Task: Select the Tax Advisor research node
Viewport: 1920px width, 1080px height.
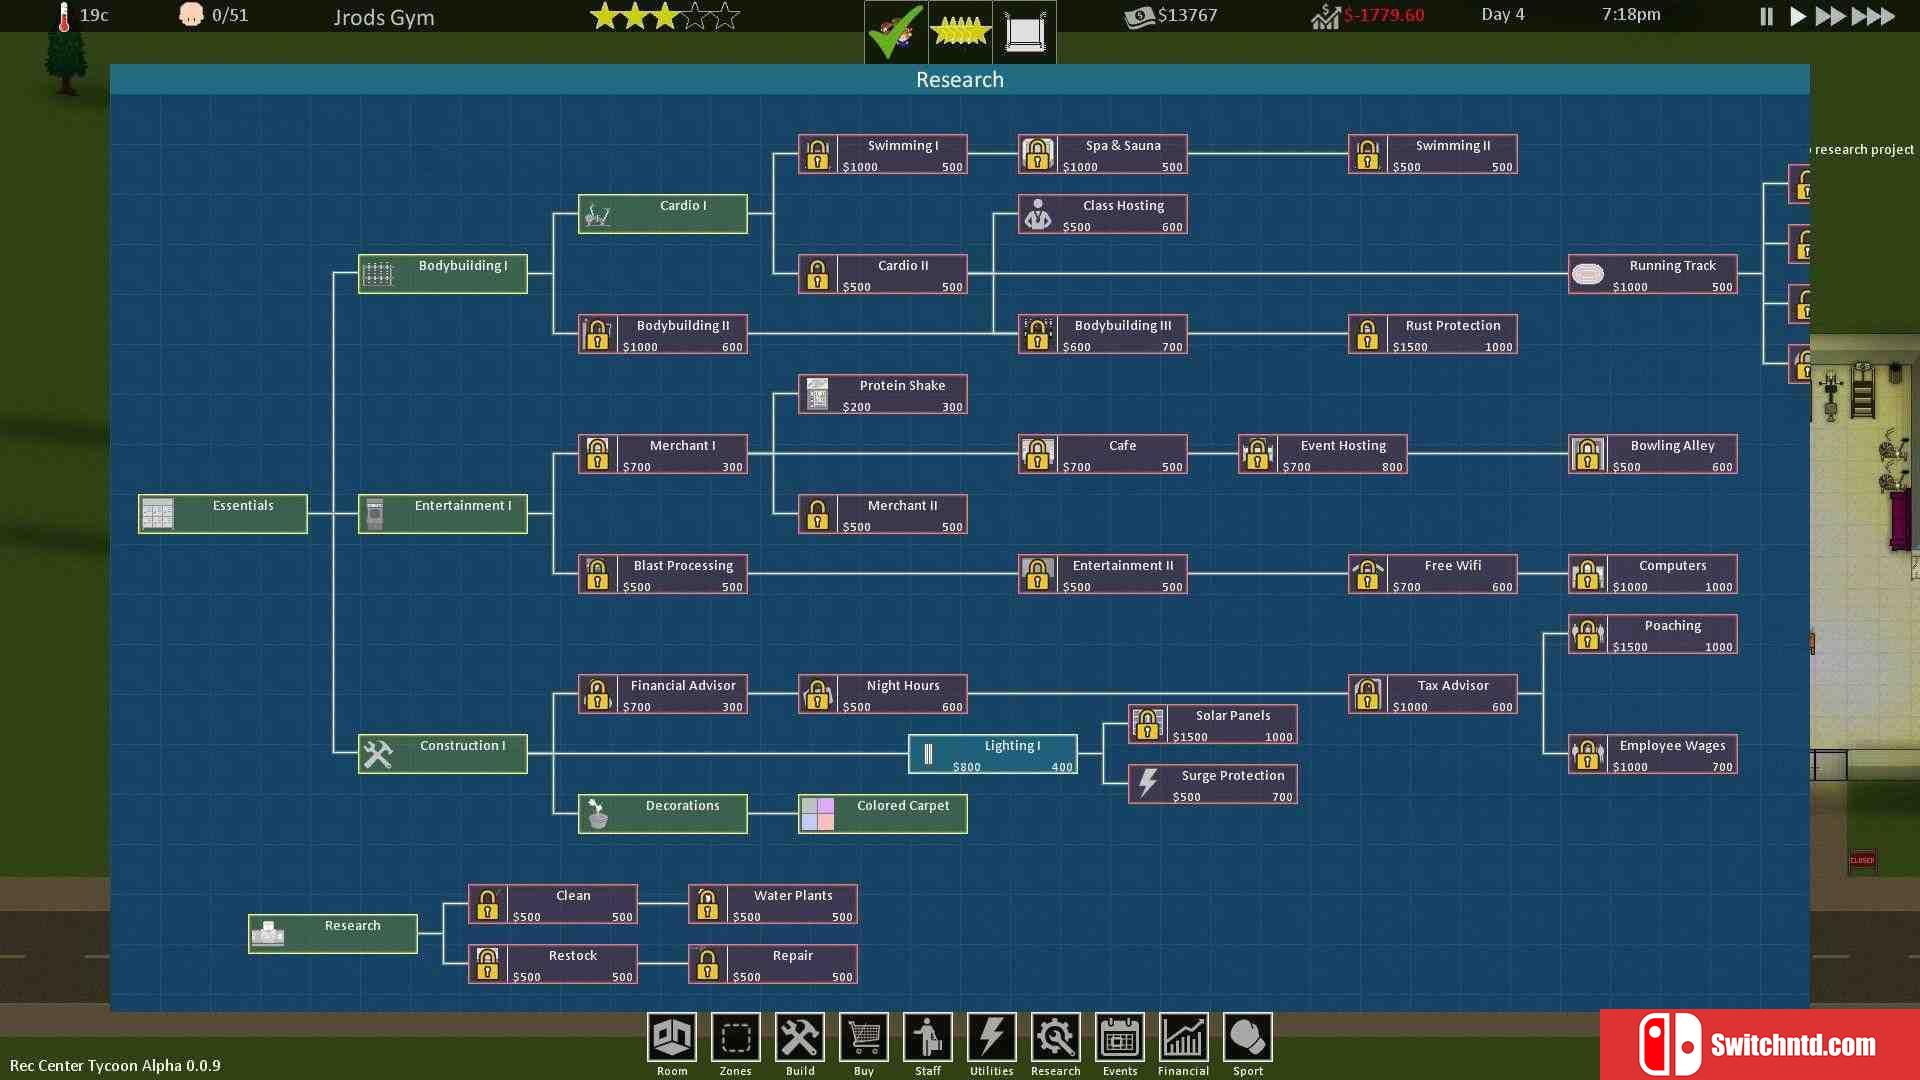Action: tap(1432, 694)
